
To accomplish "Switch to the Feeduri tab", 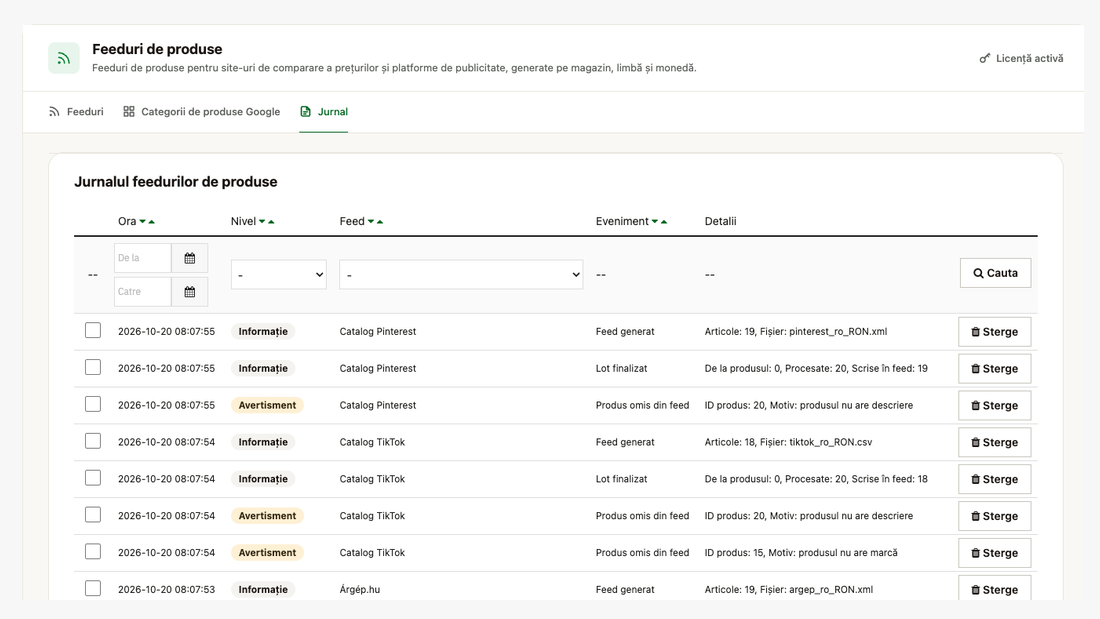I will click(76, 112).
